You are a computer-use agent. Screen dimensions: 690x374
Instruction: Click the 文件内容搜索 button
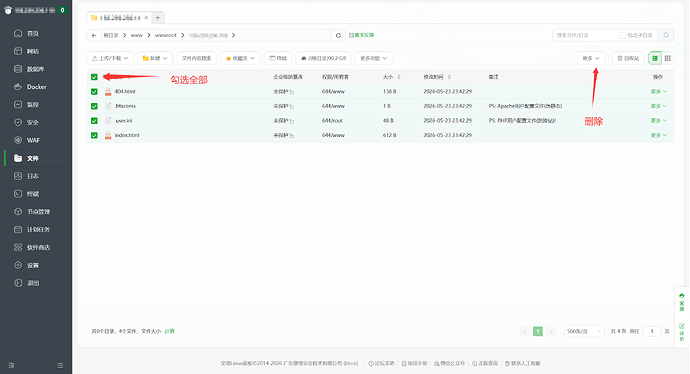coord(197,58)
